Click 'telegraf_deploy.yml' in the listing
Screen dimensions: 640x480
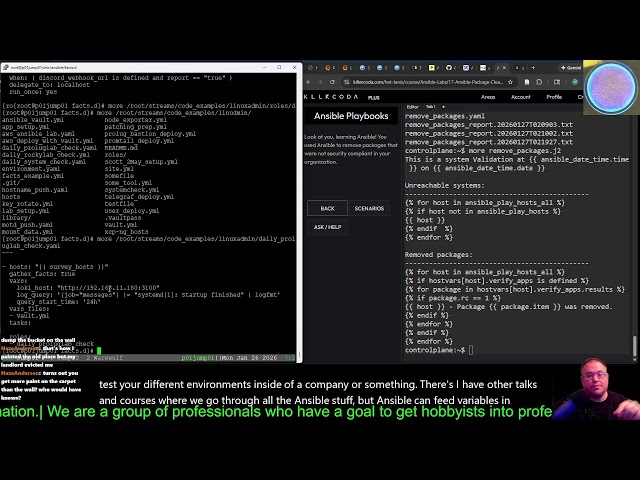click(139, 197)
